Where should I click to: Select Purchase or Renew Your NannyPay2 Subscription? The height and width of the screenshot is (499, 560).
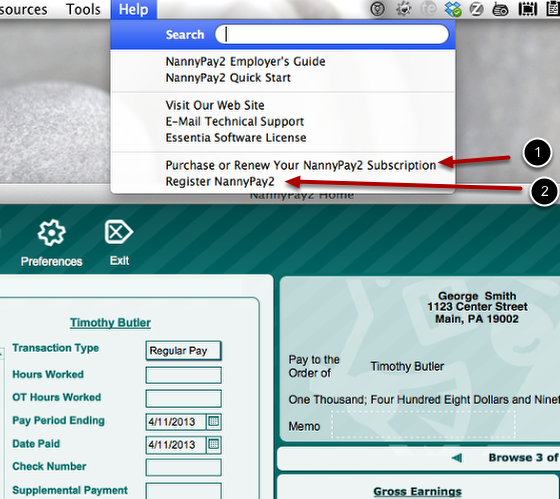point(301,165)
